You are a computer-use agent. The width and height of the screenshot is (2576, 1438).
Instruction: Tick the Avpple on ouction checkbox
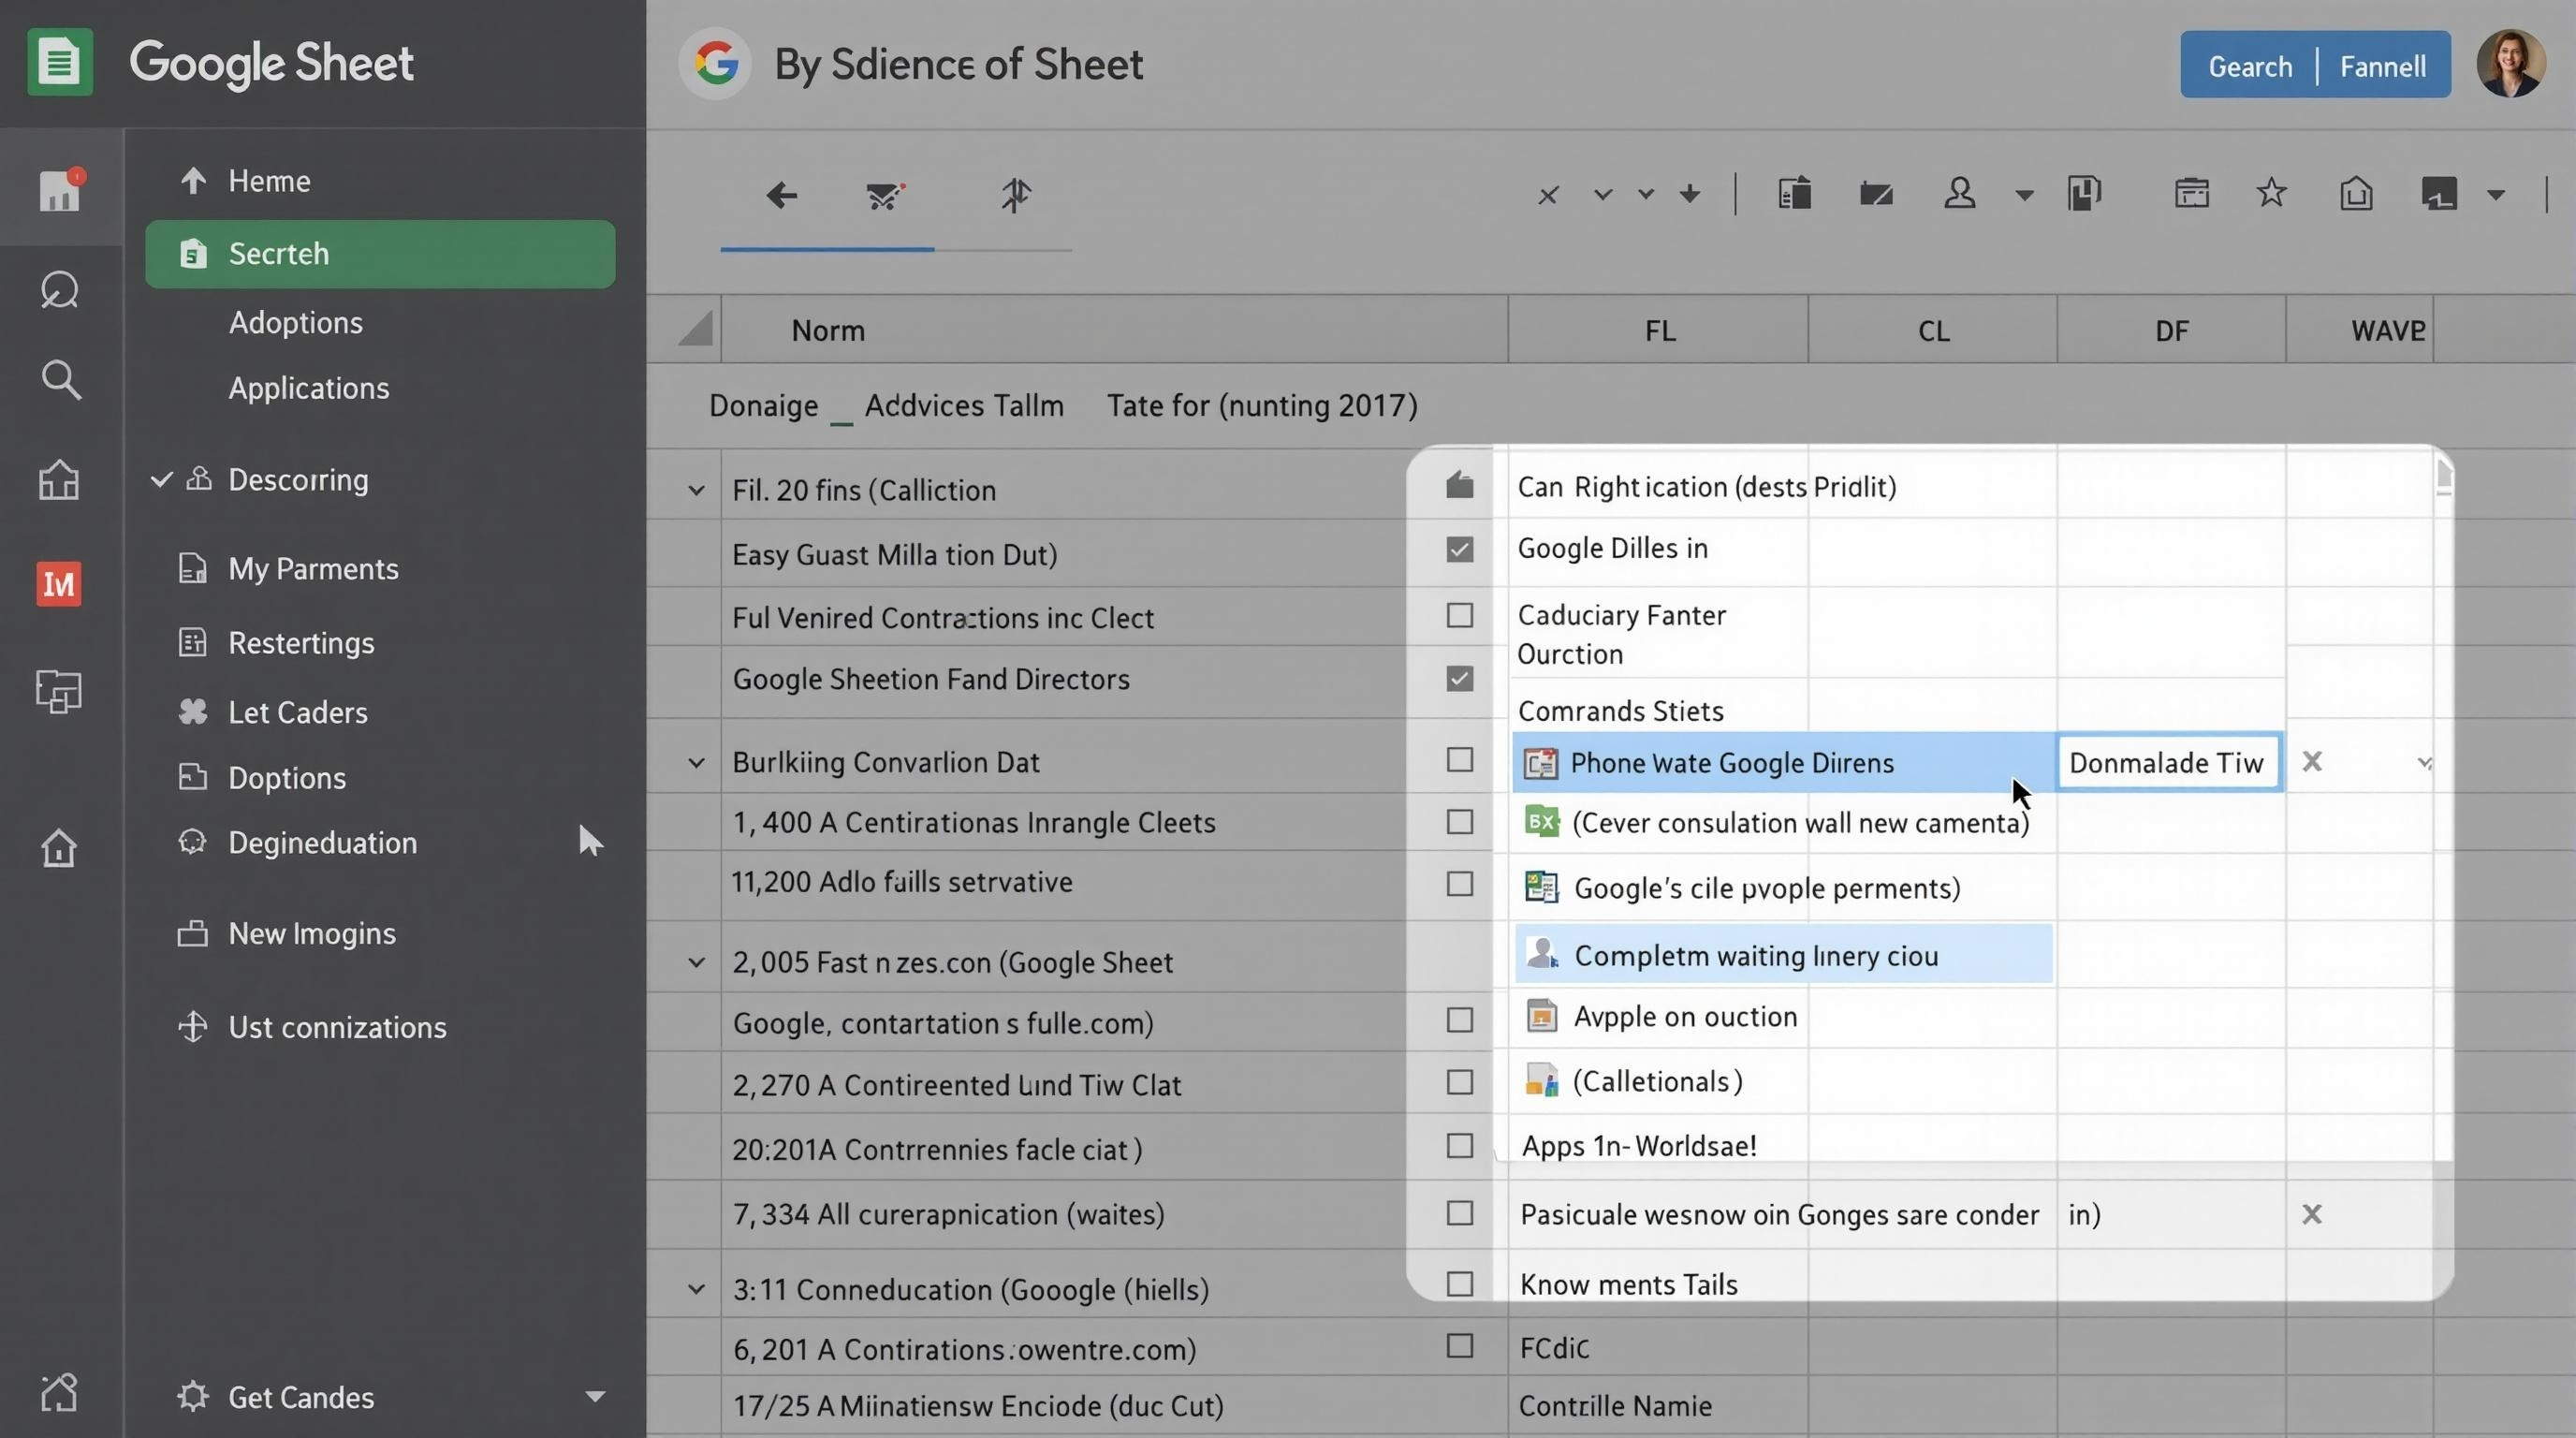pyautogui.click(x=1459, y=1019)
